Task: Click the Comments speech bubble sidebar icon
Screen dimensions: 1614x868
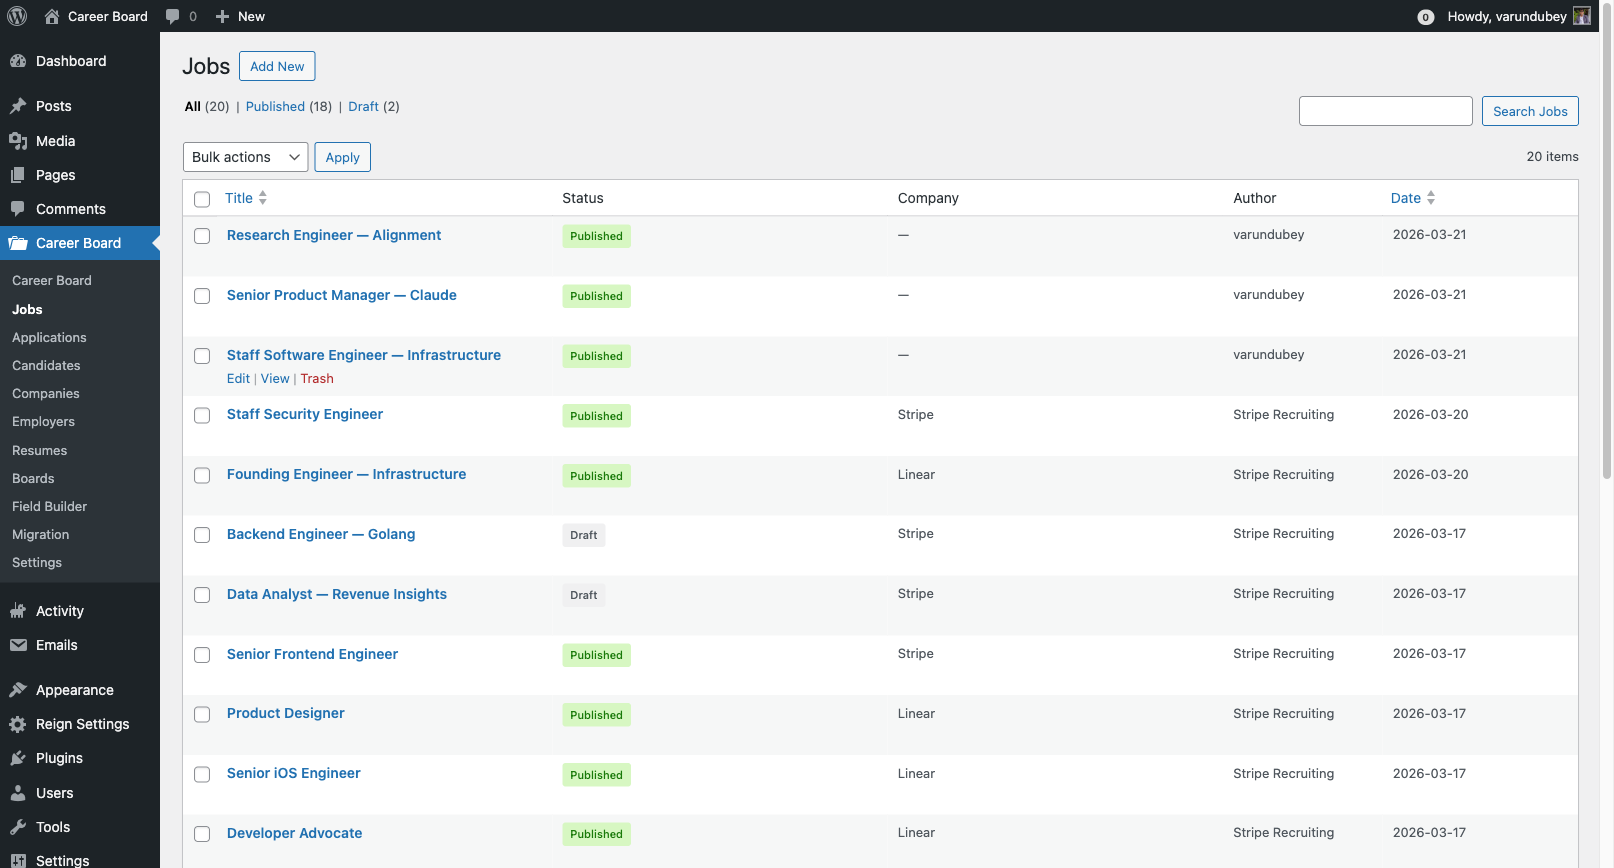Action: 18,209
